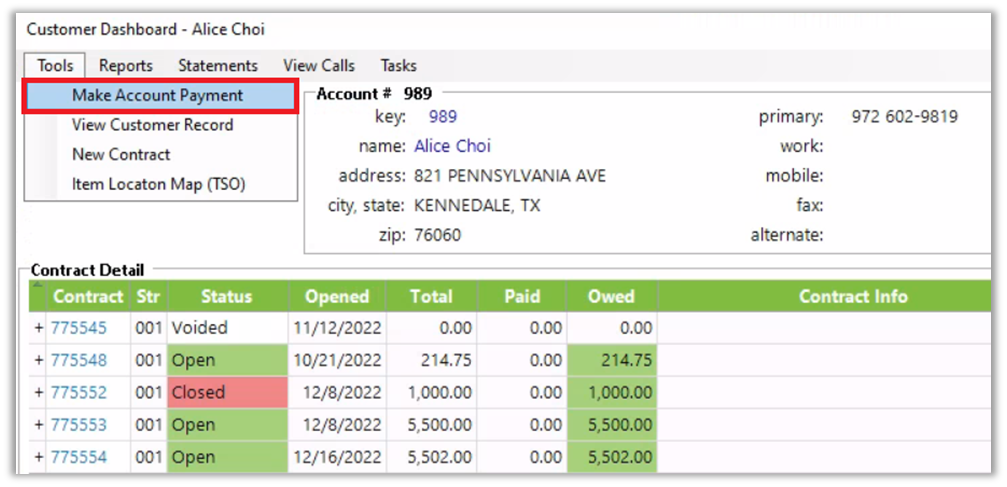Open Item Locaton Map (TSO)
Screen dimensions: 1007x487
[x=158, y=184]
